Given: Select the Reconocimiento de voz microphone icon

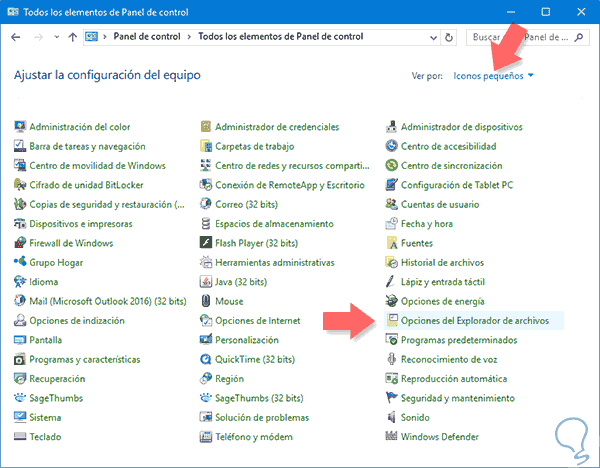Looking at the screenshot, I should coord(391,359).
